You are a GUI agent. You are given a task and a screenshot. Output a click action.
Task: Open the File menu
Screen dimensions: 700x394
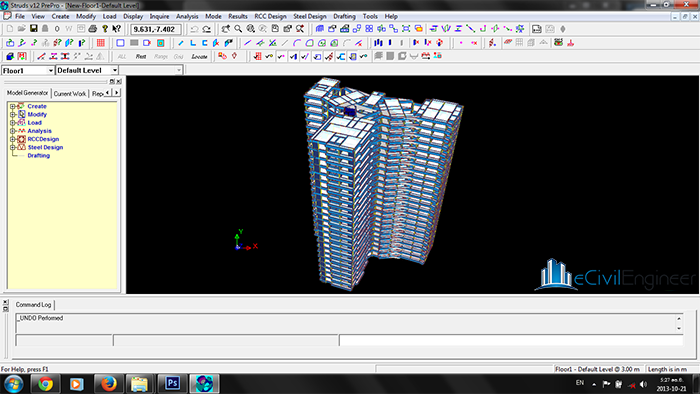[20, 17]
